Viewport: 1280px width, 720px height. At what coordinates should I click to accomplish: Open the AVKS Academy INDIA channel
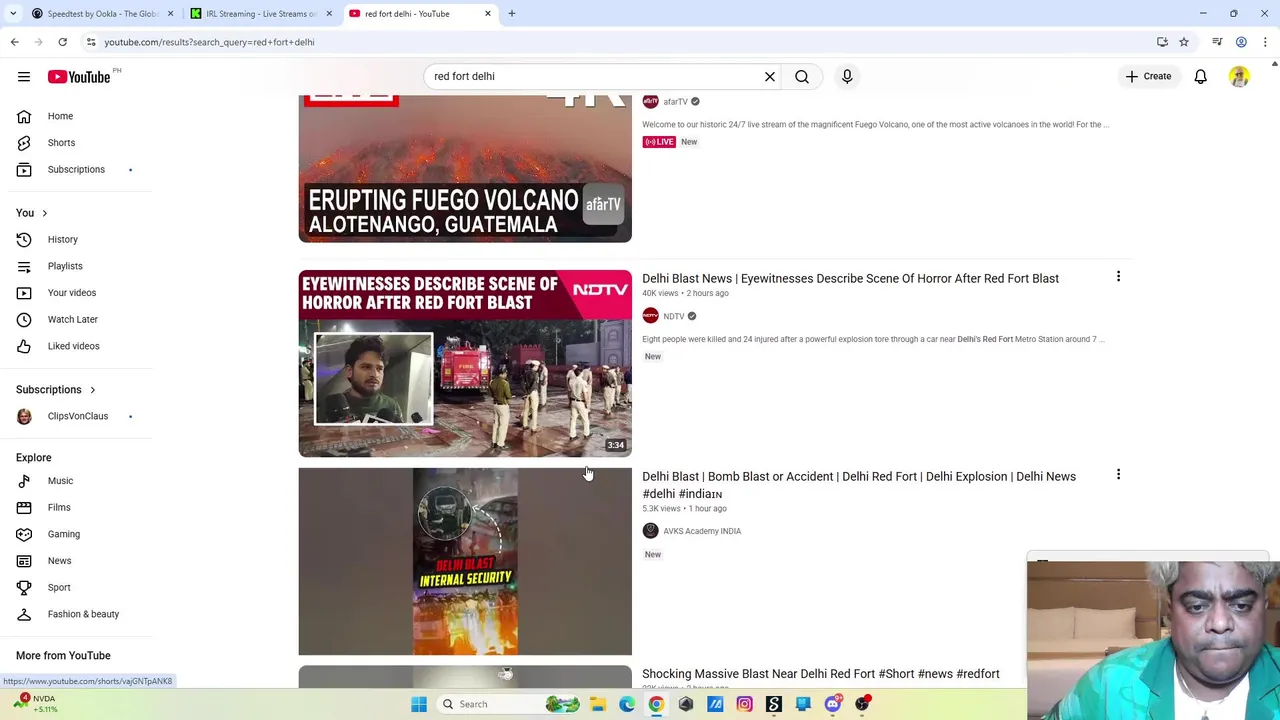point(702,531)
